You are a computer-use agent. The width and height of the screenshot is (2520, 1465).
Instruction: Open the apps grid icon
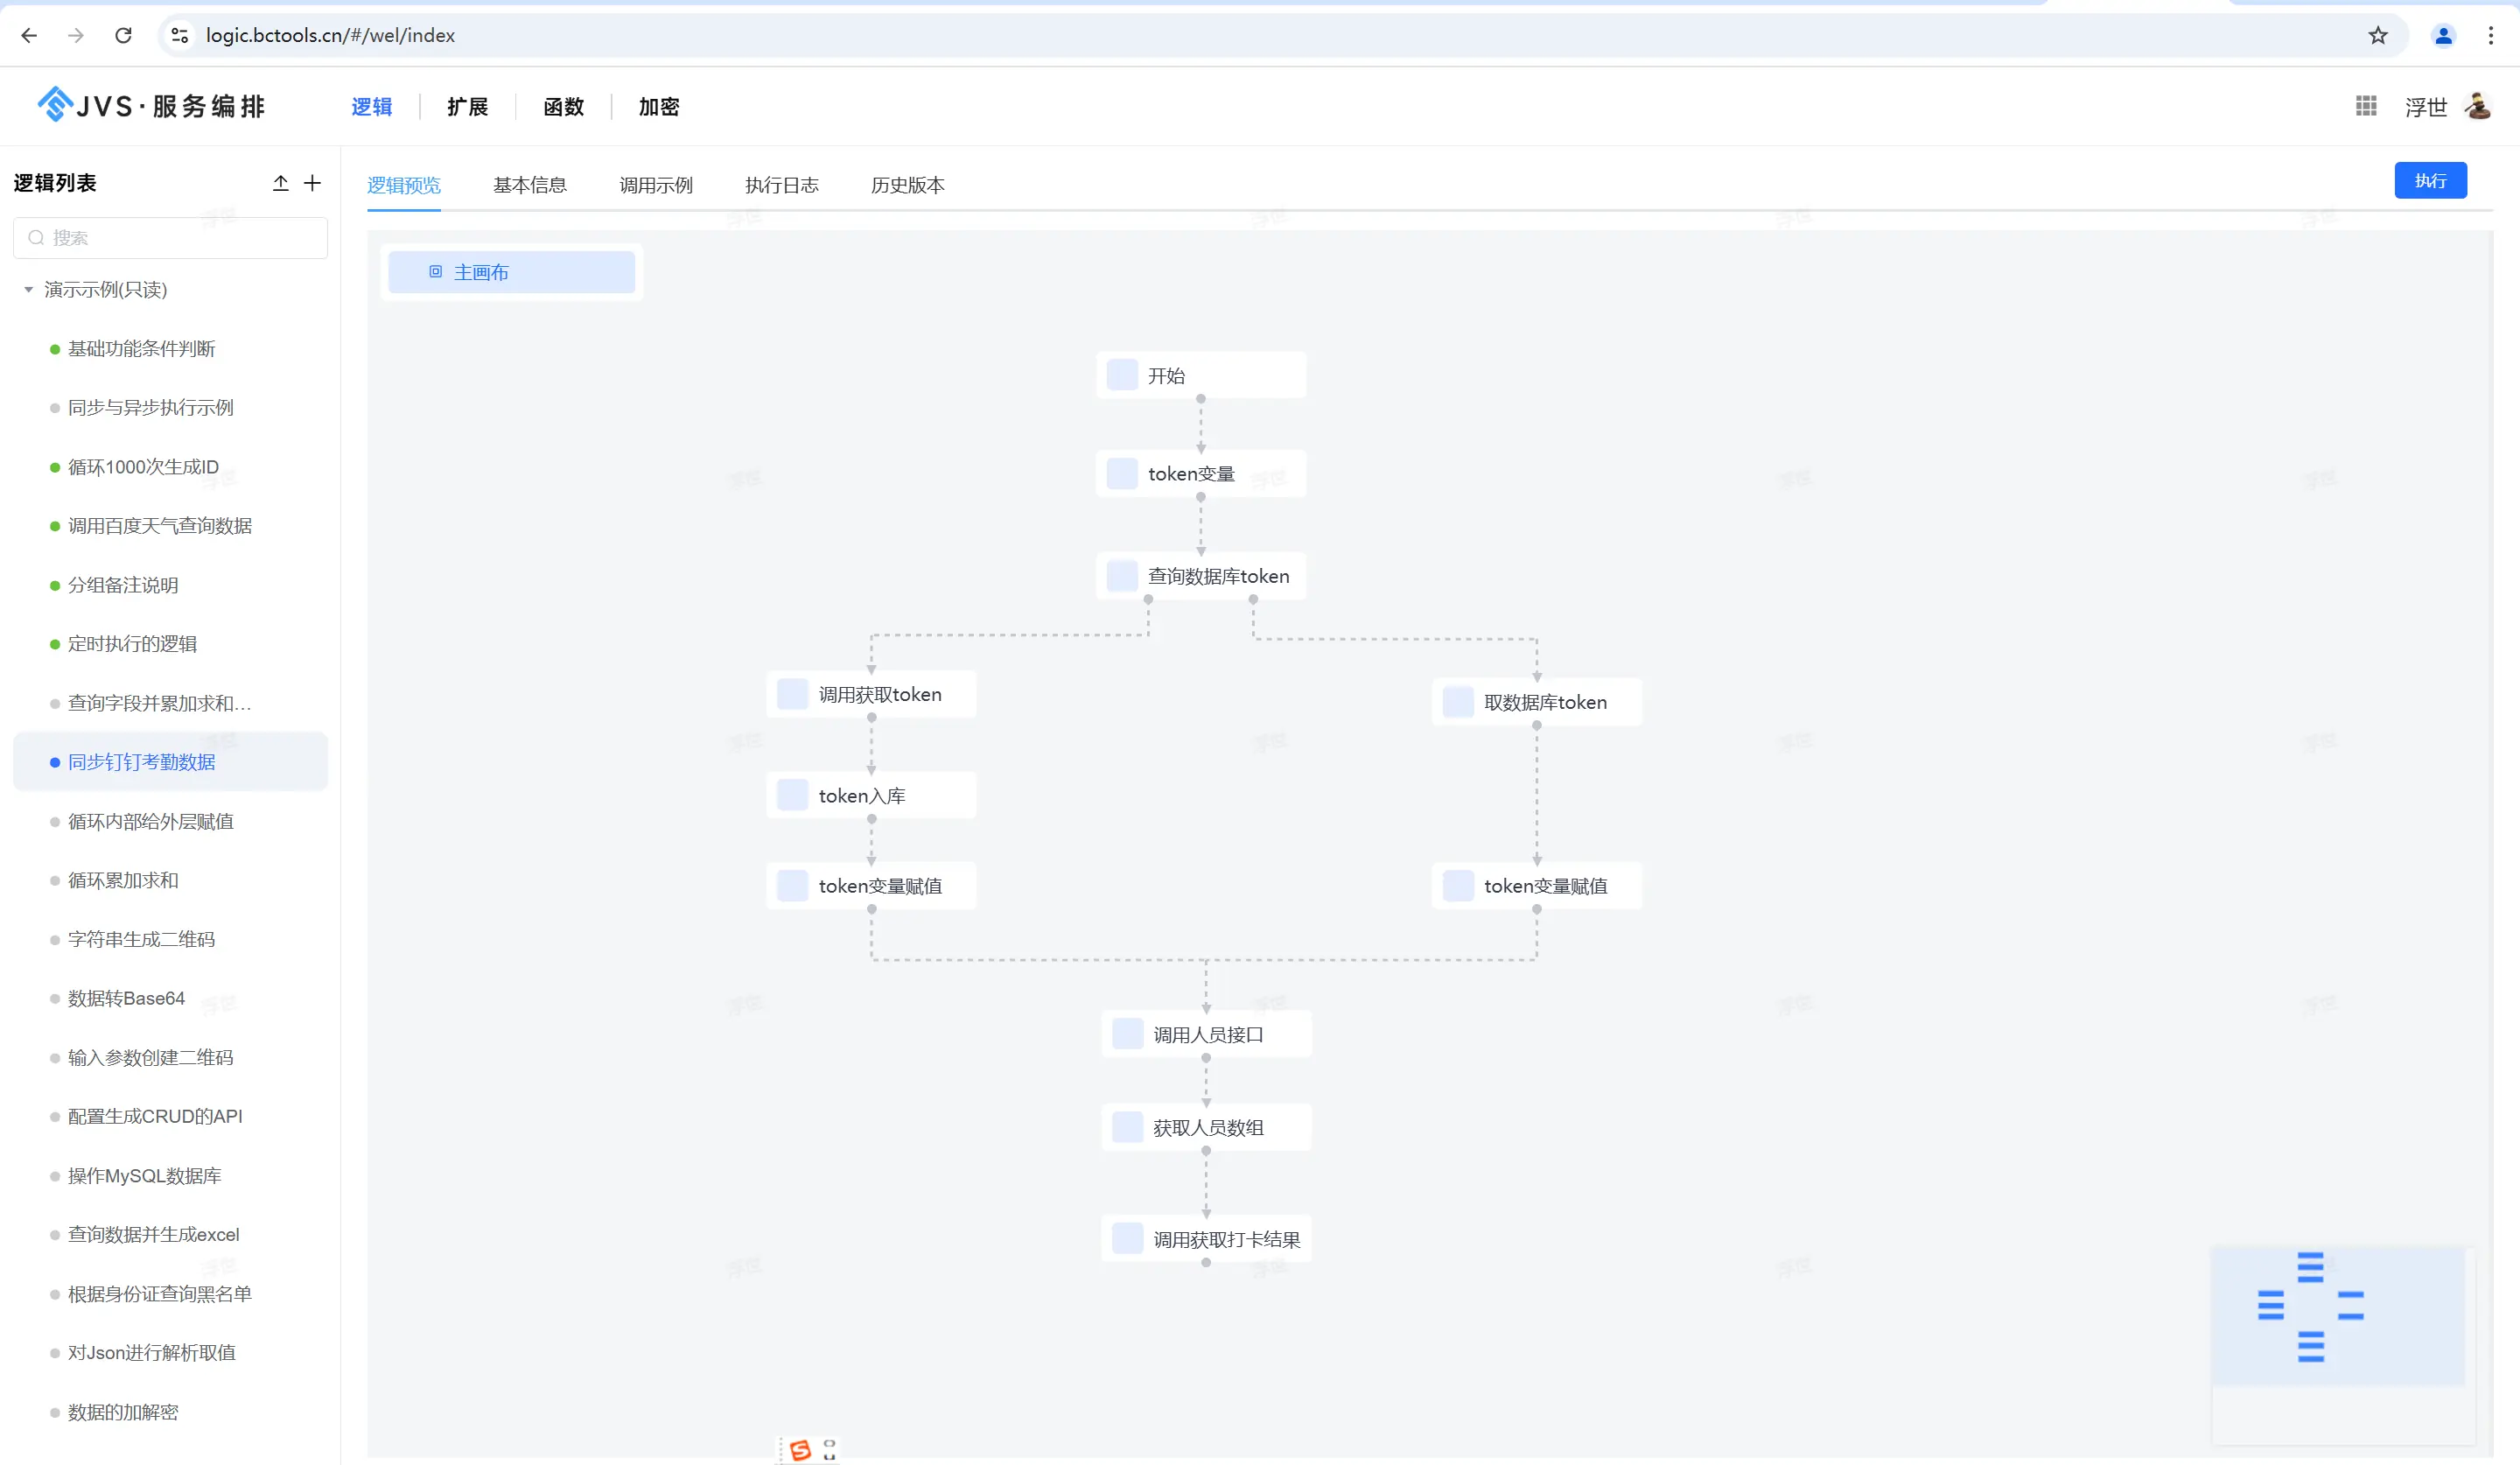(x=2366, y=106)
